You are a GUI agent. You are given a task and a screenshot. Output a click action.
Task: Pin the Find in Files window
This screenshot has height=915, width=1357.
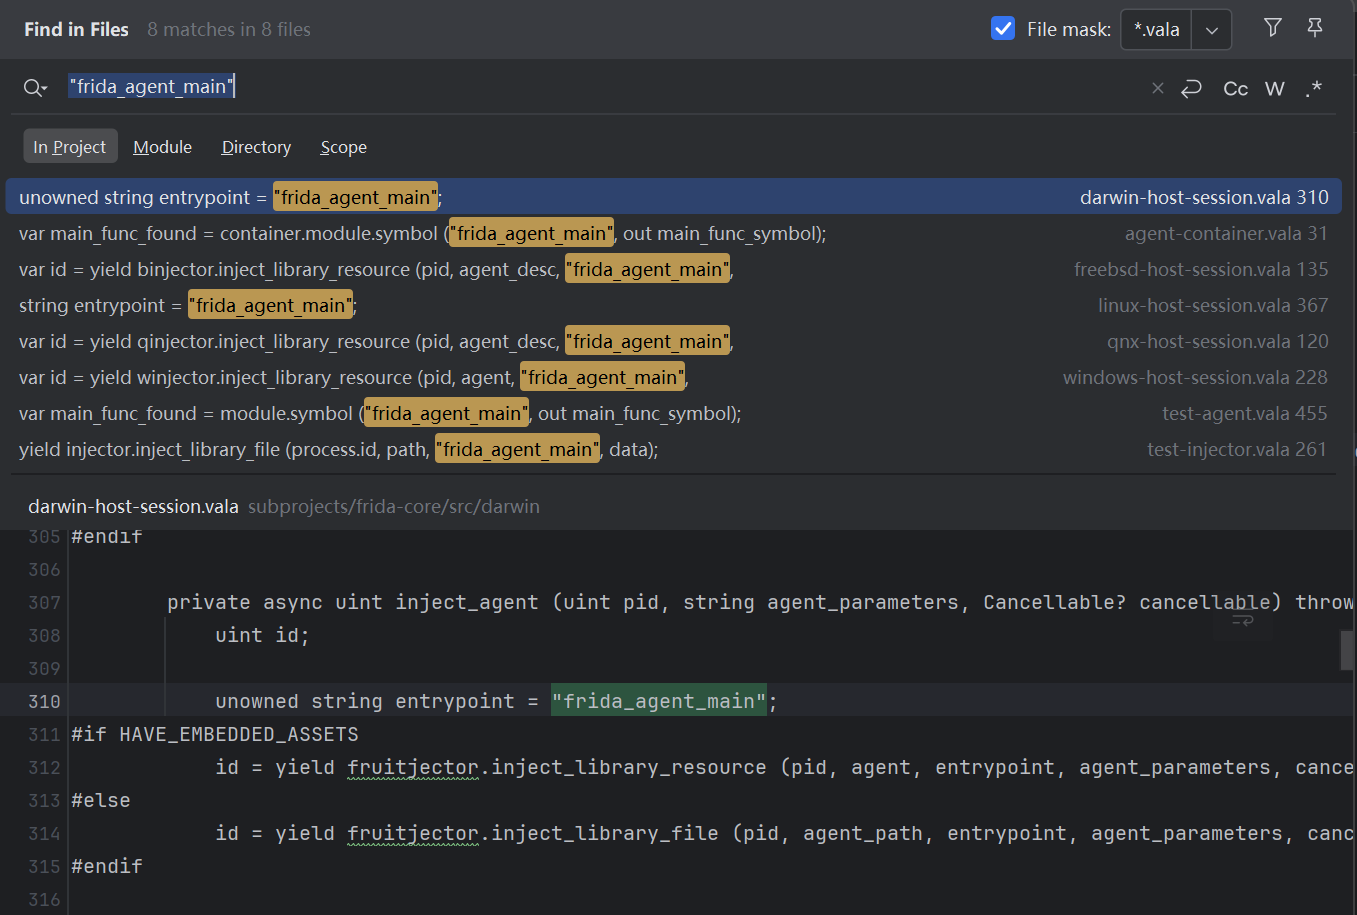[x=1315, y=28]
